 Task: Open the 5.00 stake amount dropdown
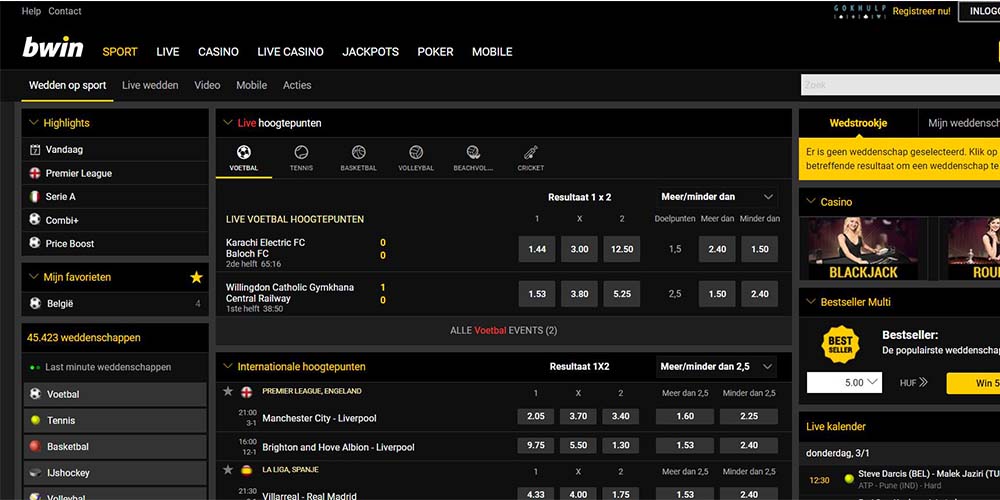click(844, 382)
